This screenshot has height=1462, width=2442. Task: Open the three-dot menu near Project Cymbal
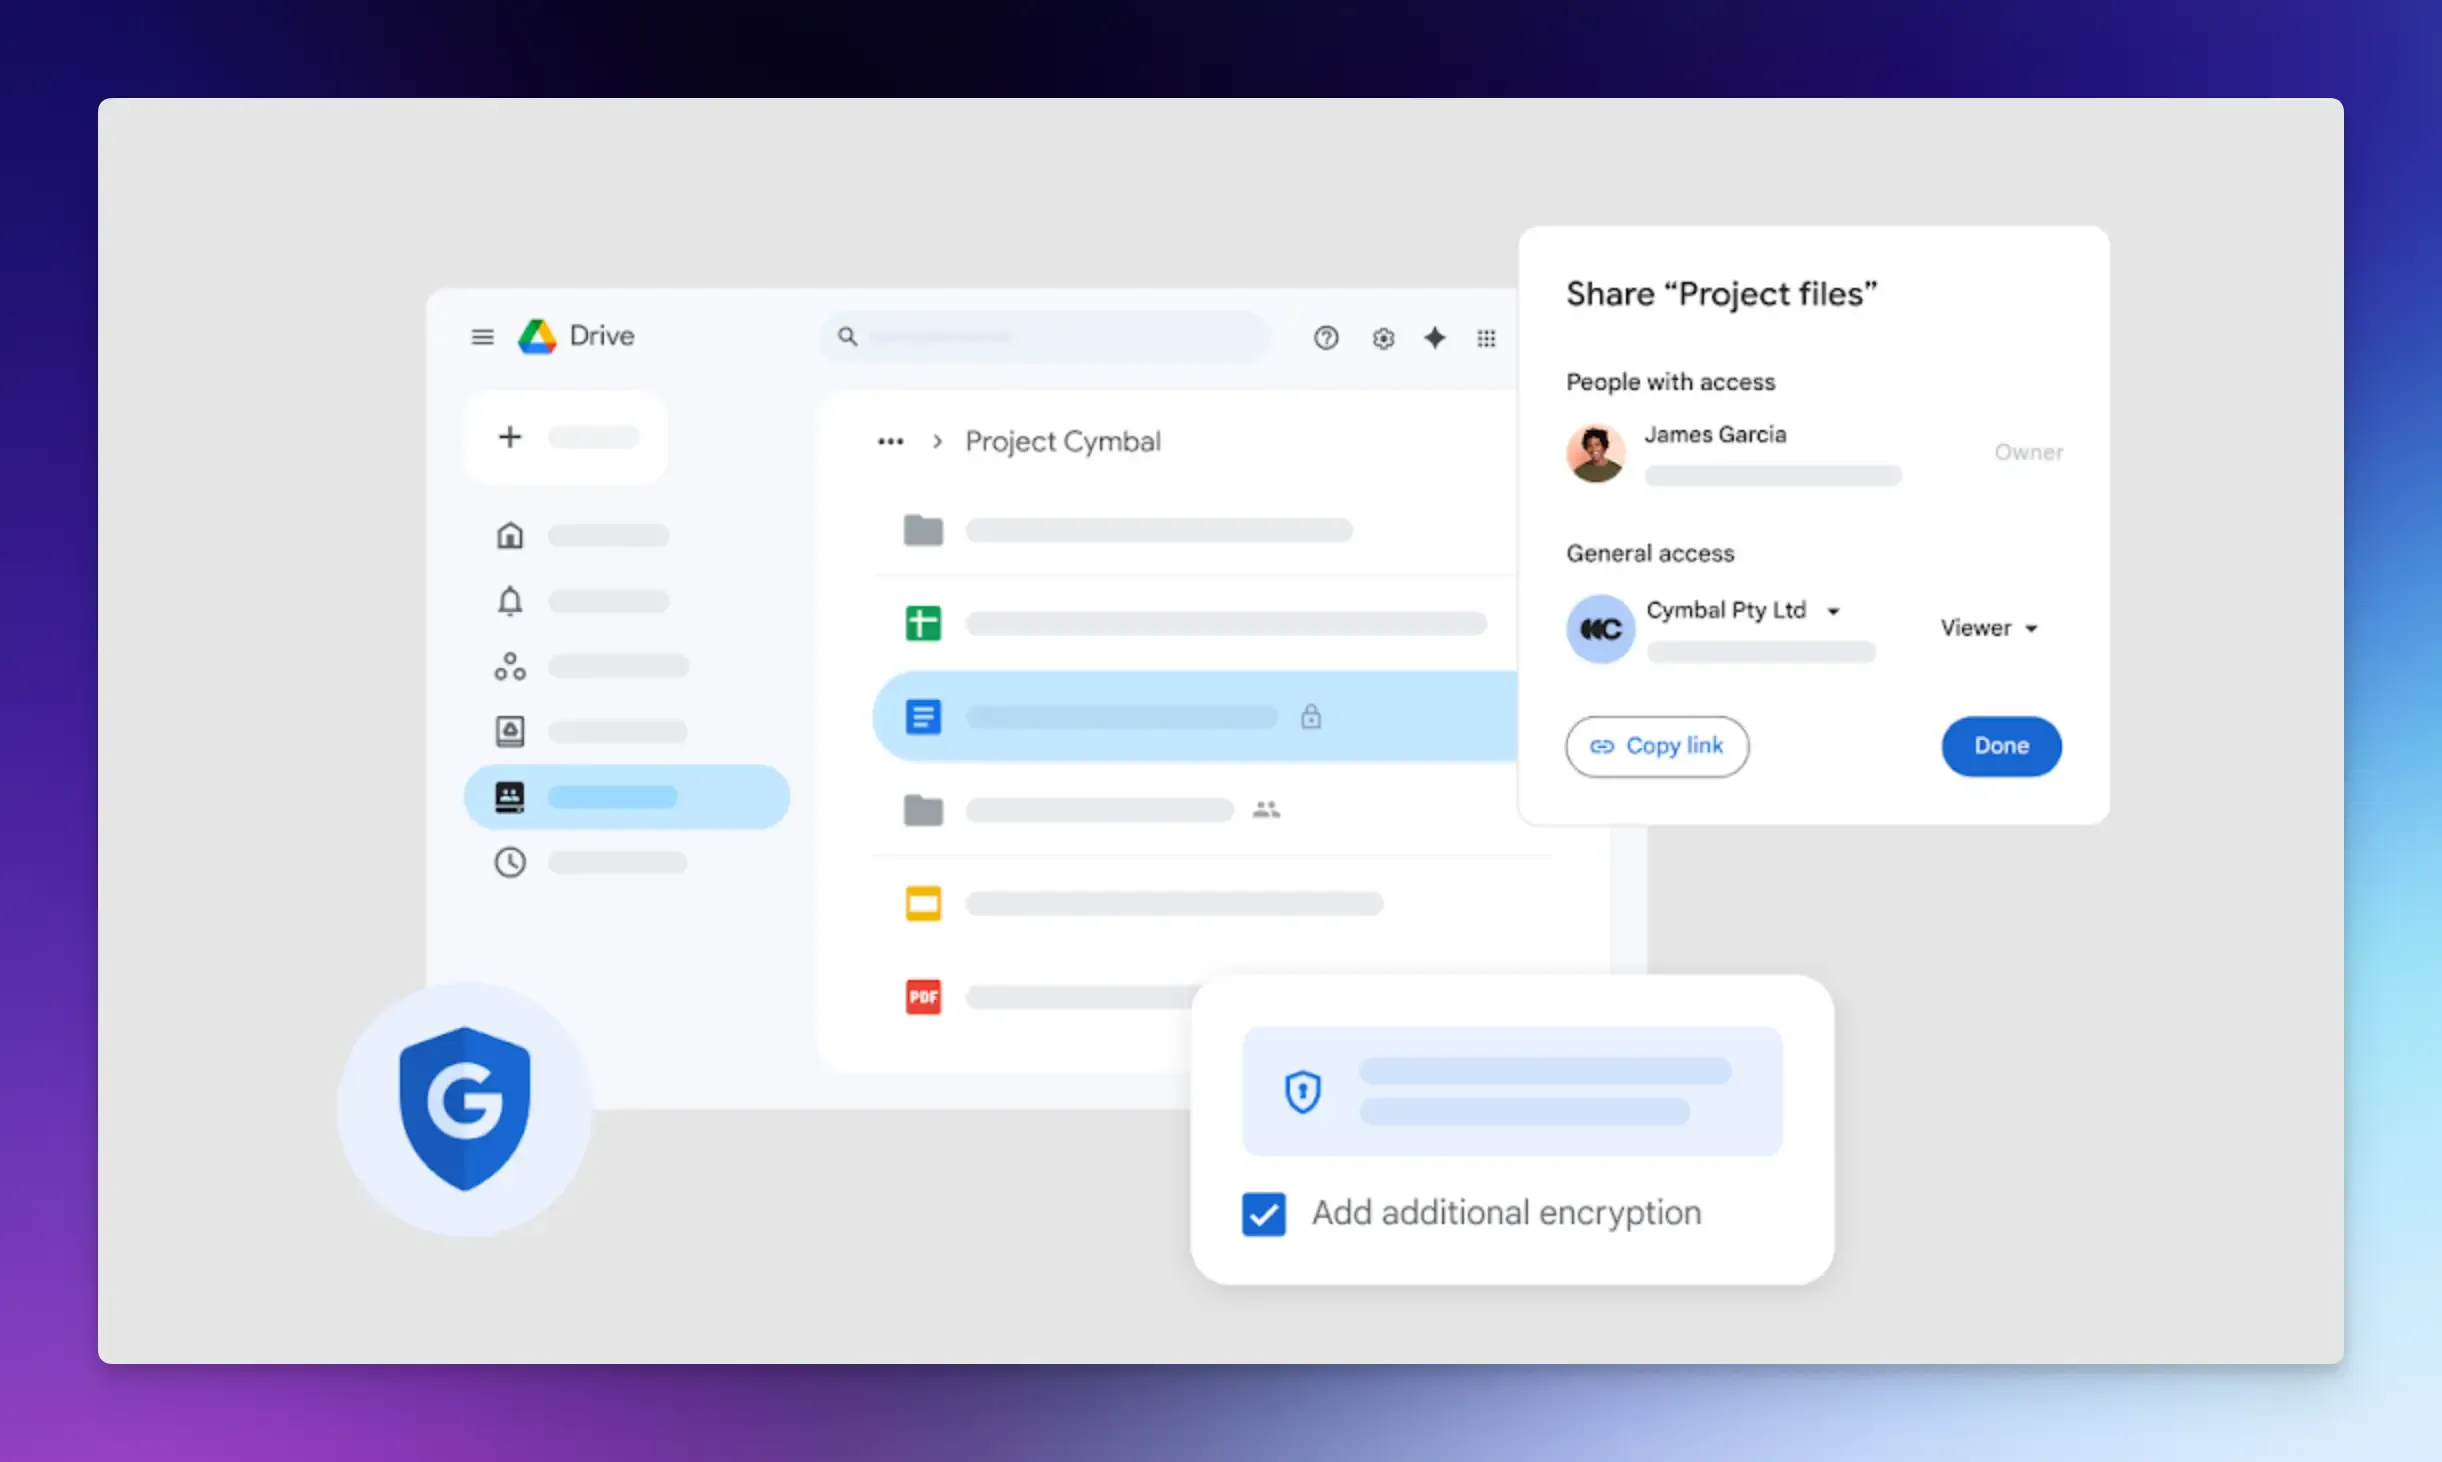pyautogui.click(x=889, y=440)
